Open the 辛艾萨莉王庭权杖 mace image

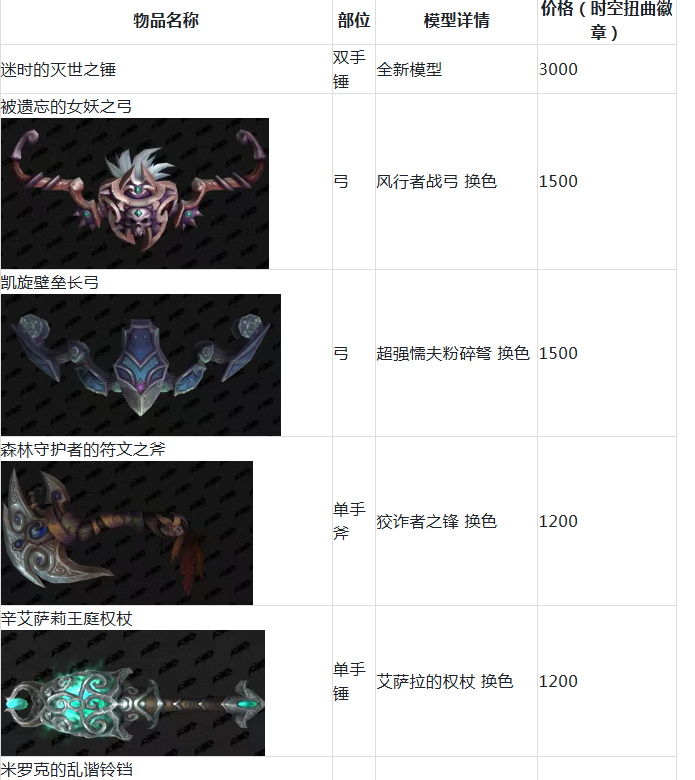[x=133, y=693]
